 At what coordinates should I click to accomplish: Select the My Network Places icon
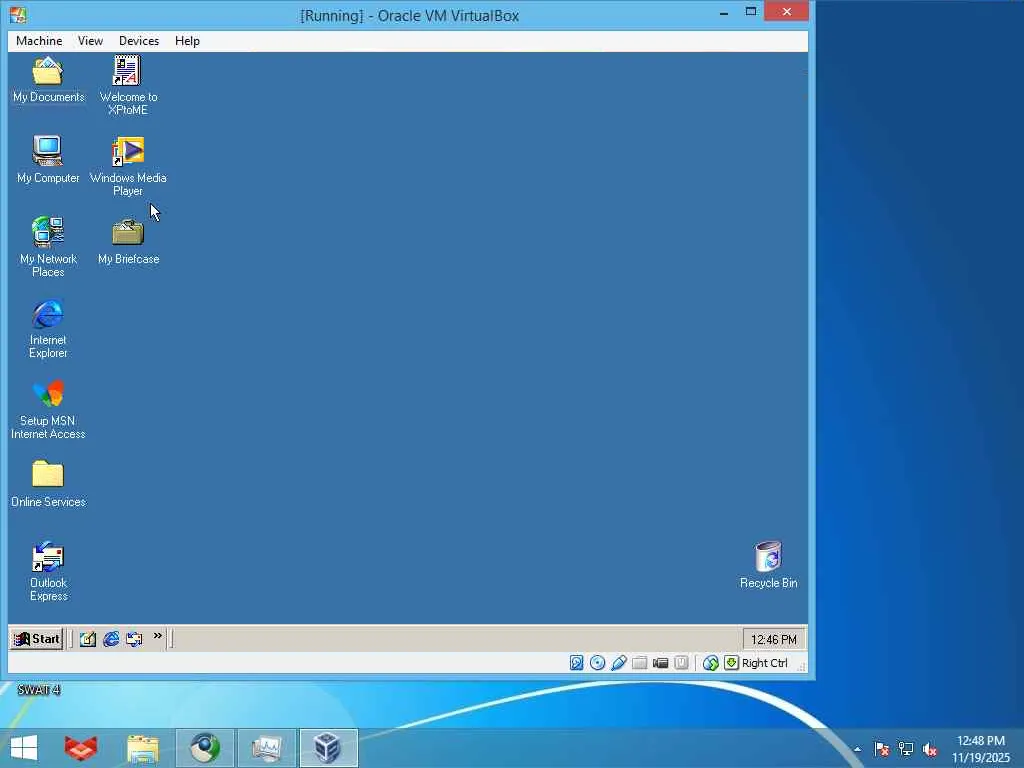48,247
